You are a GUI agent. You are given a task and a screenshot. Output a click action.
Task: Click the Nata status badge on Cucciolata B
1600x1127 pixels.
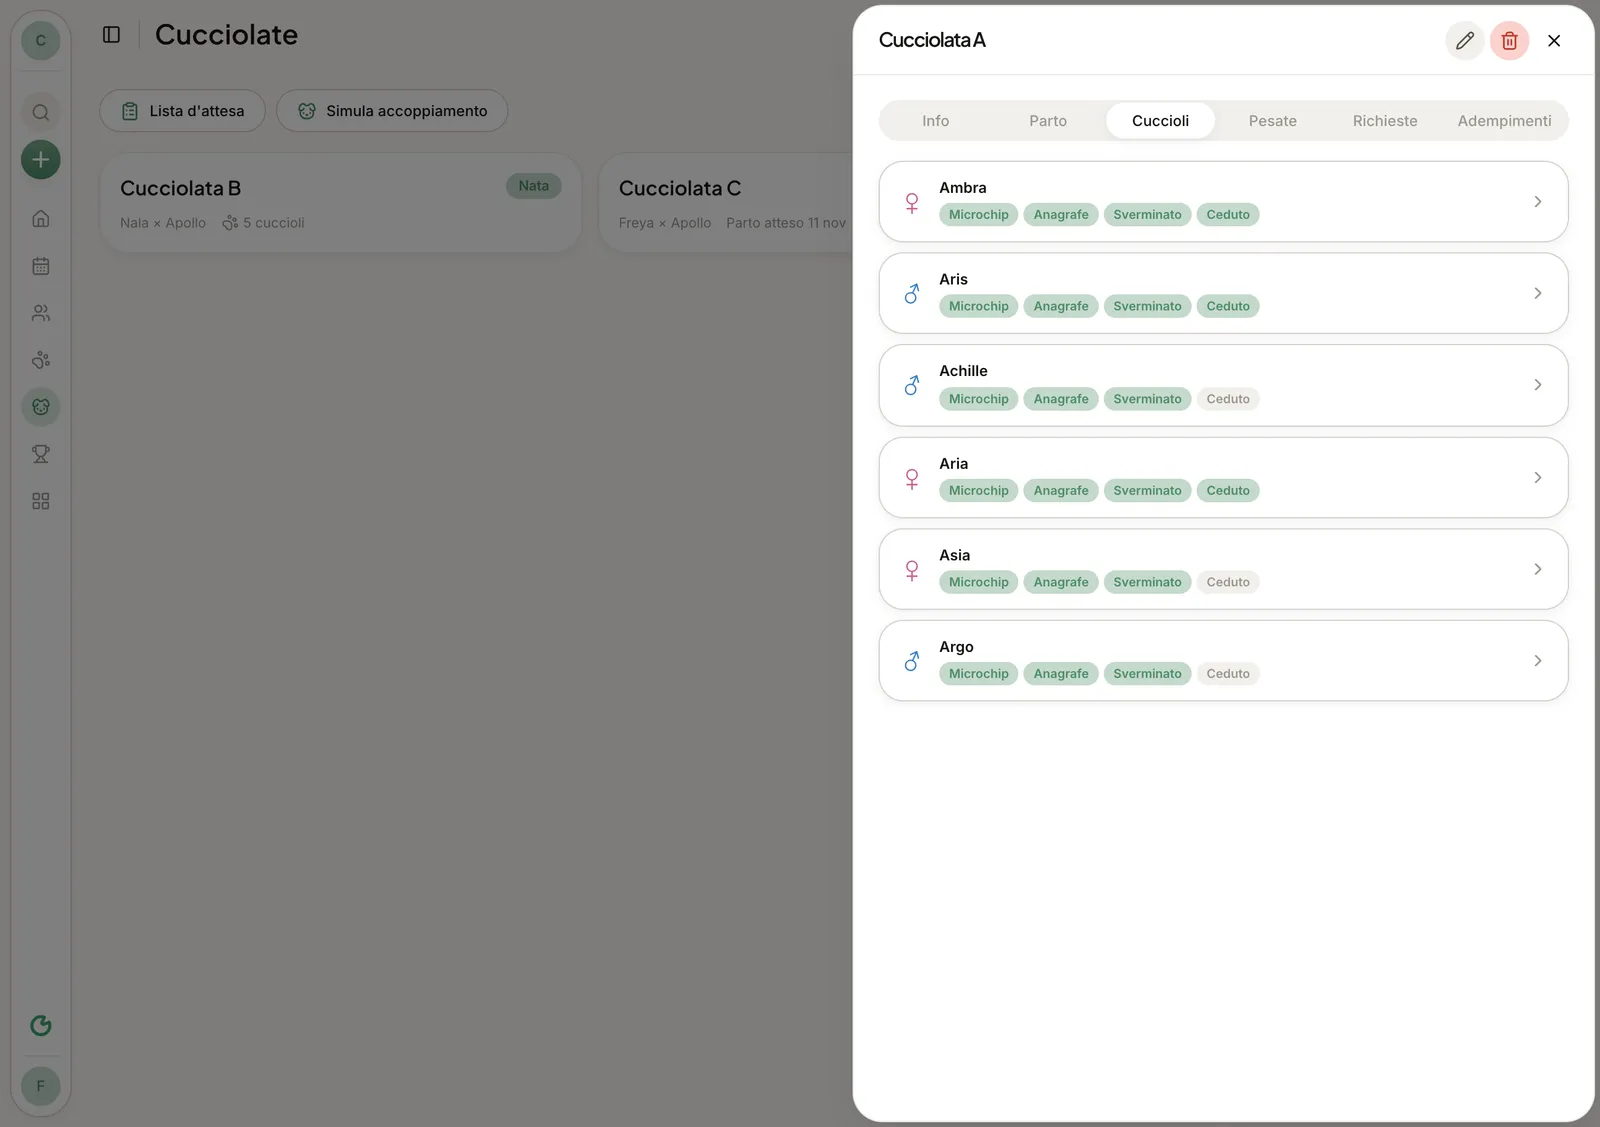(533, 186)
